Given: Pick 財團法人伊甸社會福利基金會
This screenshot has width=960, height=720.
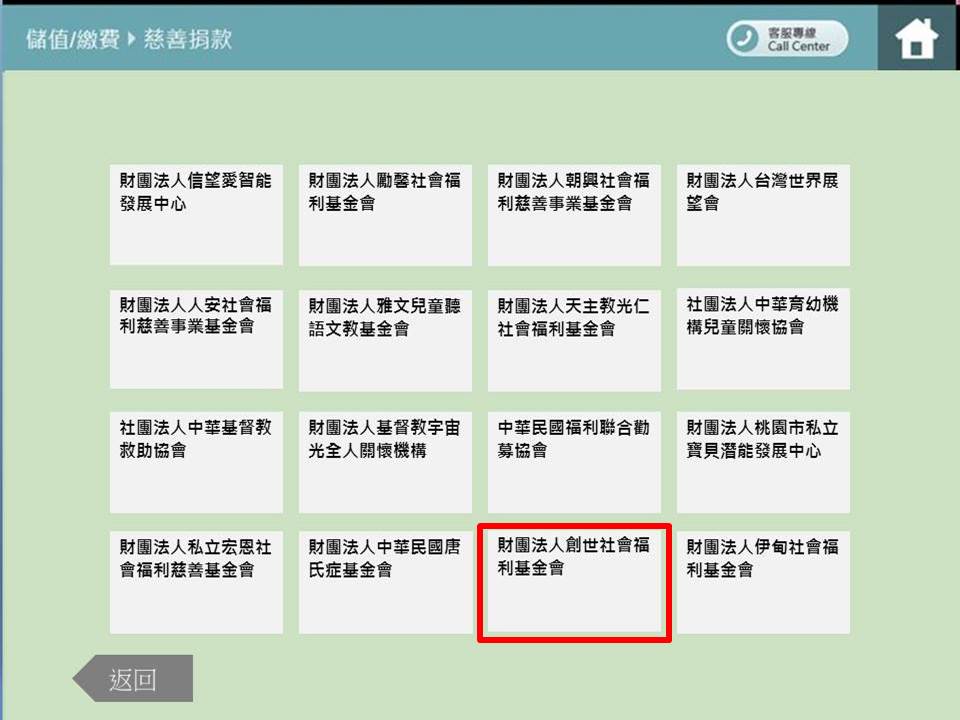Looking at the screenshot, I should coord(763,582).
